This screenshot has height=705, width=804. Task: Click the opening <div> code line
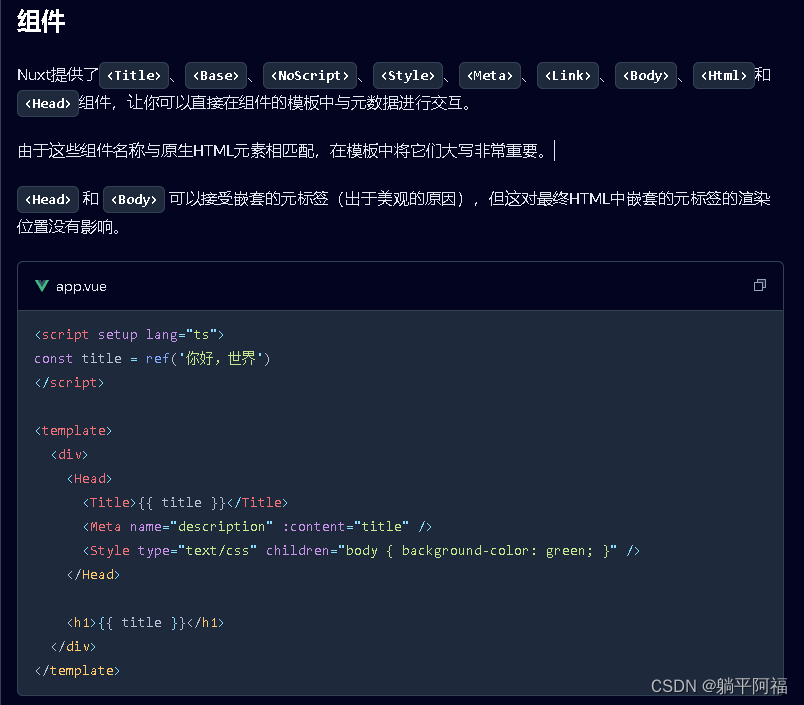click(69, 454)
